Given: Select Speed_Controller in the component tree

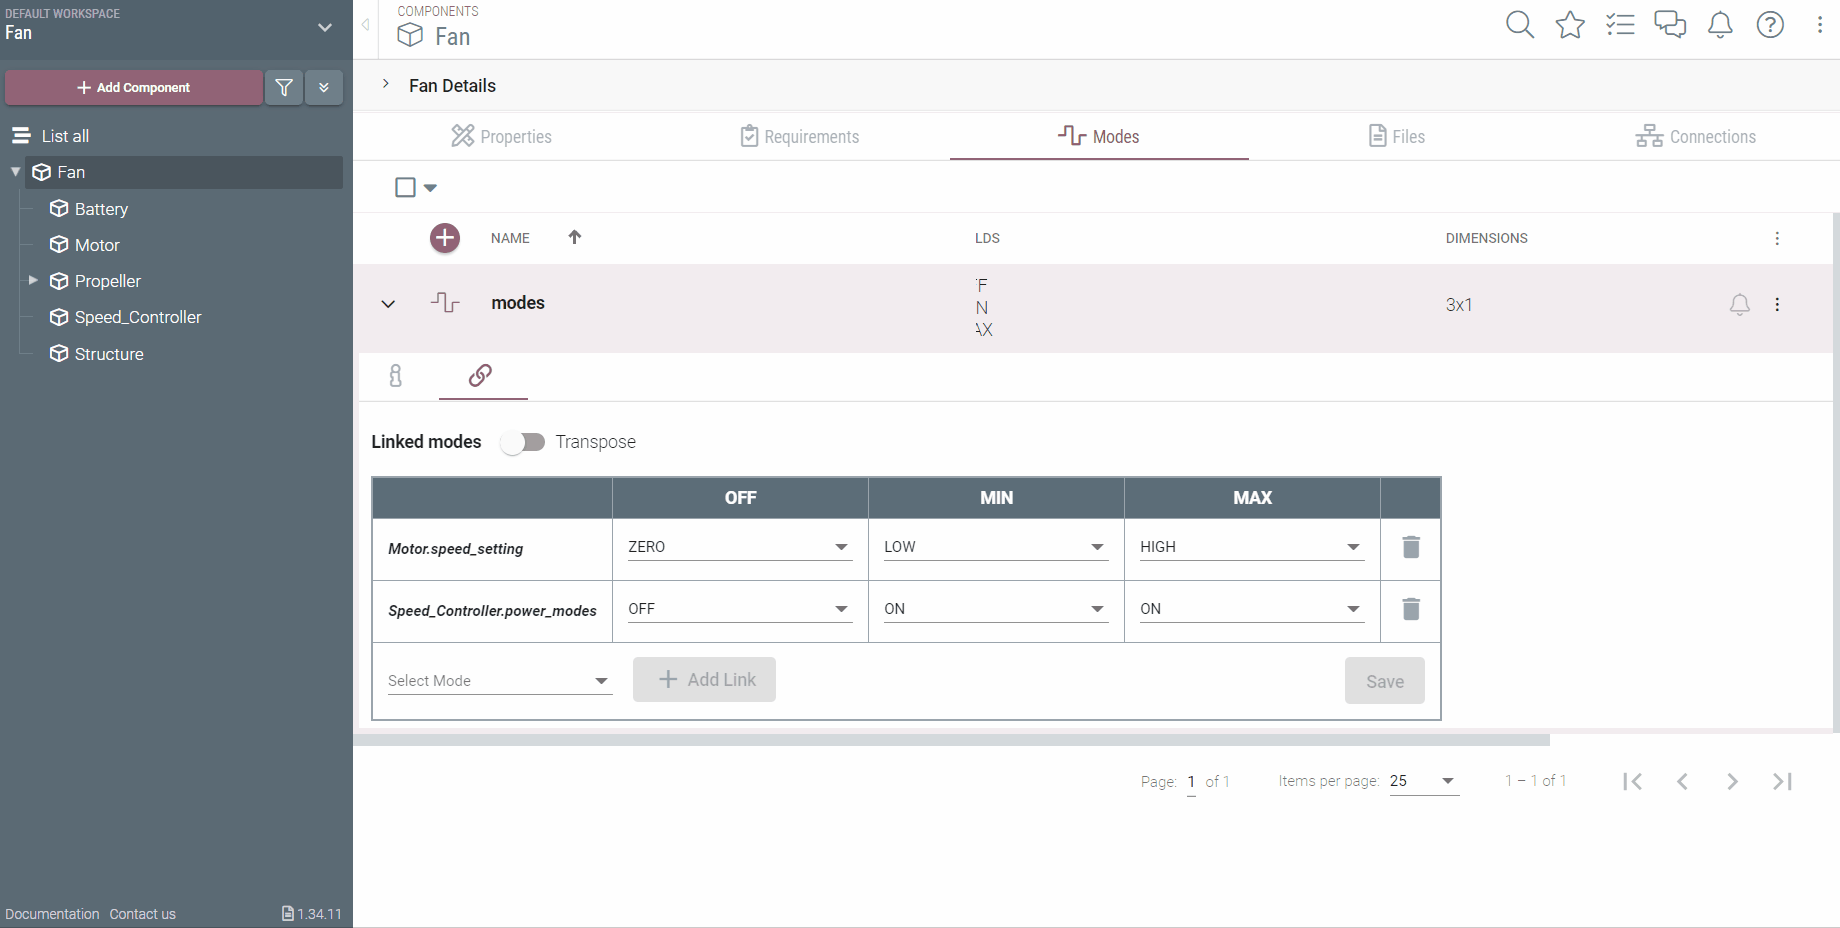Looking at the screenshot, I should coord(138,317).
